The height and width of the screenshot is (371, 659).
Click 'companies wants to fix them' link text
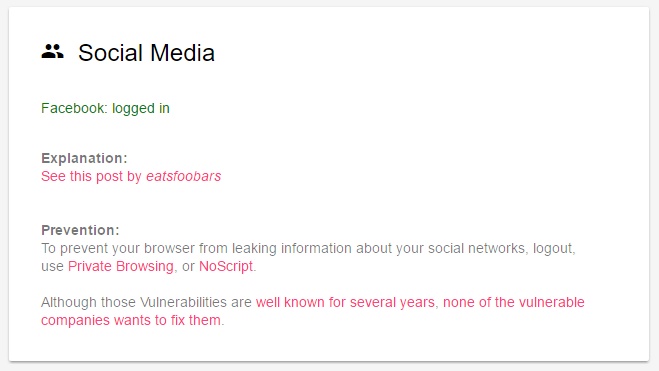[131, 320]
